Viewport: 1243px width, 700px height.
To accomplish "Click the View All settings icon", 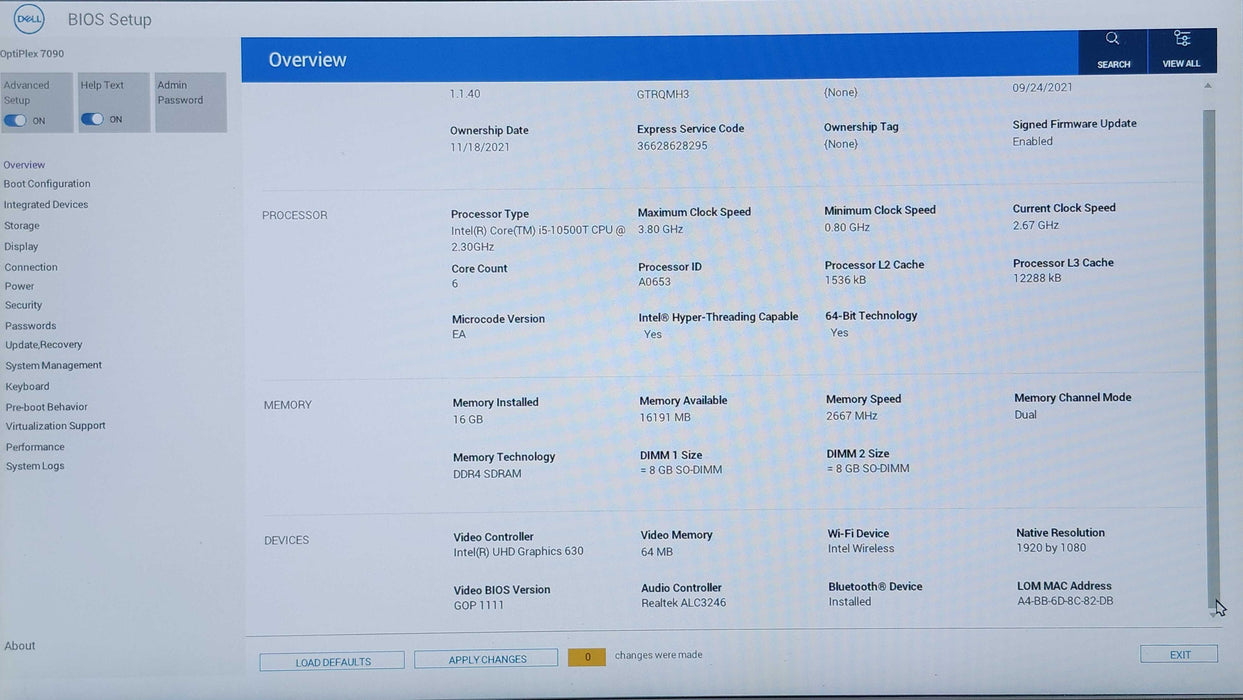I will [1181, 40].
